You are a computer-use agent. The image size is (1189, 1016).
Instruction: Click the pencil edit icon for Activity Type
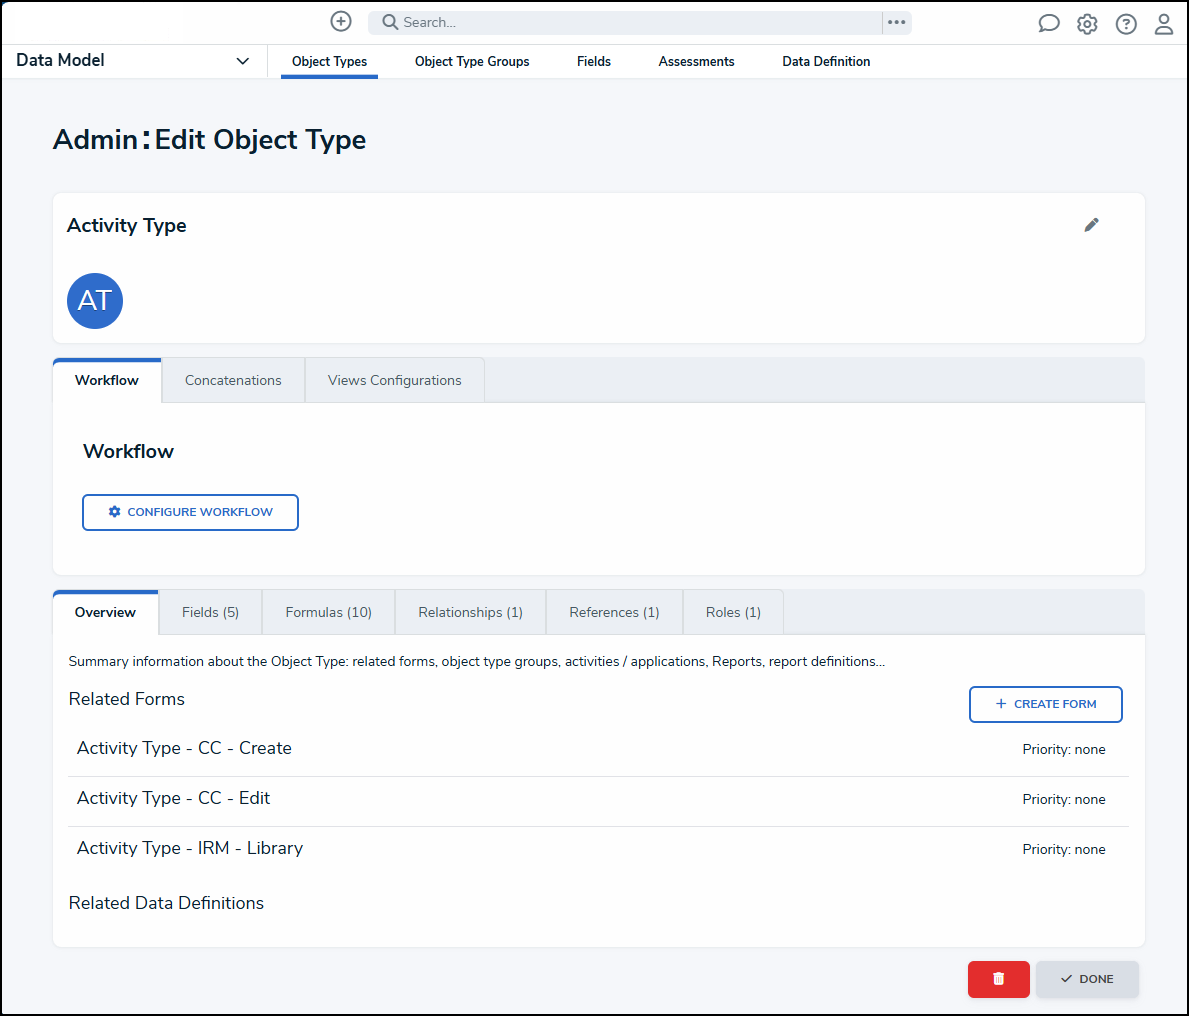[x=1091, y=225]
